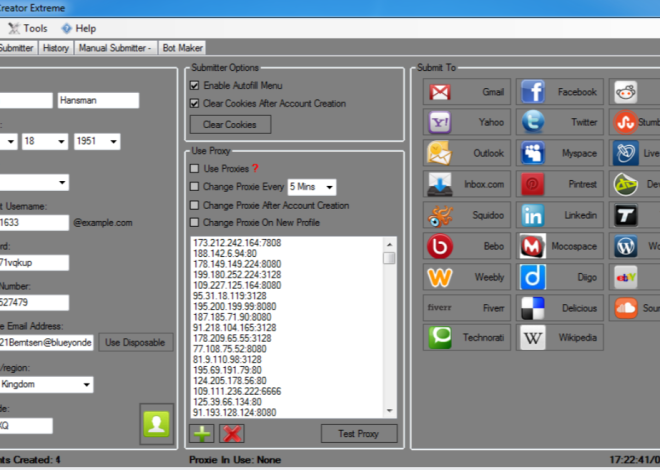Submit to Facebook icon
Viewport: 660px width, 470px height.
533,92
